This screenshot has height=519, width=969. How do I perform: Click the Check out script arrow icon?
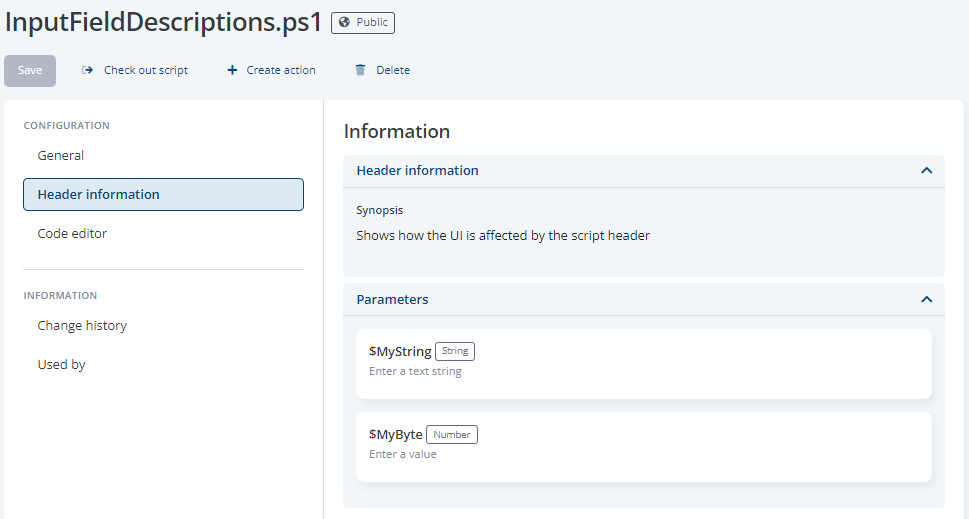[88, 70]
